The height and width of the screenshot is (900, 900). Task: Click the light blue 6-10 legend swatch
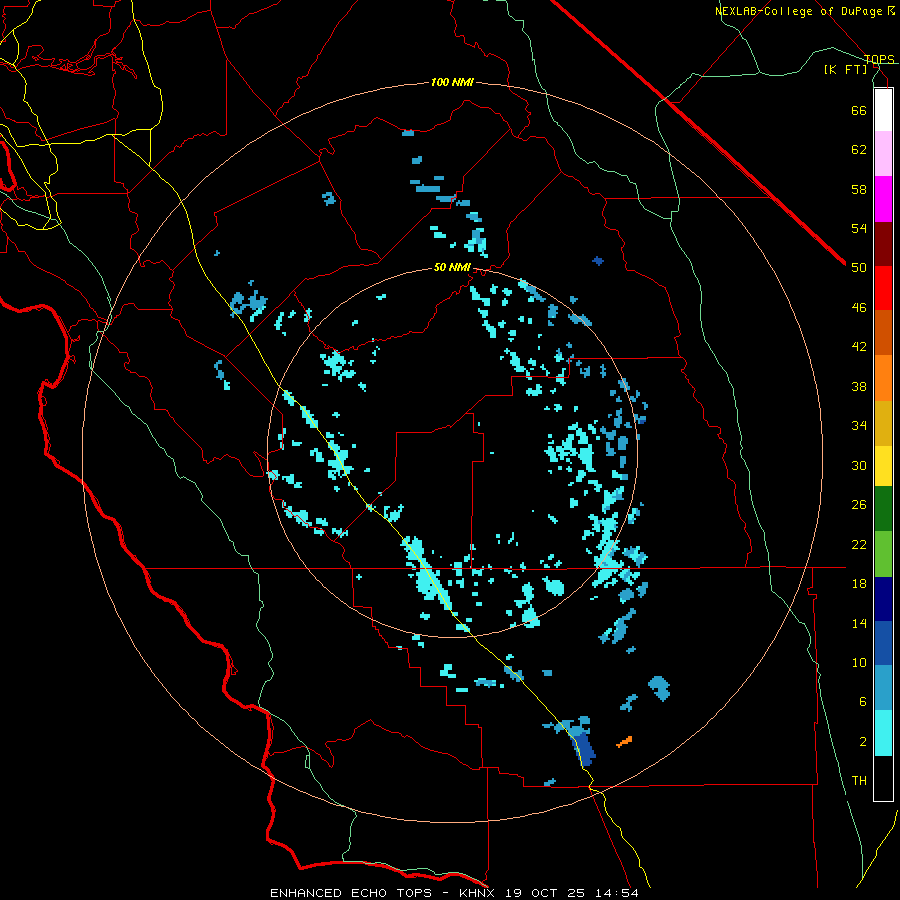883,688
